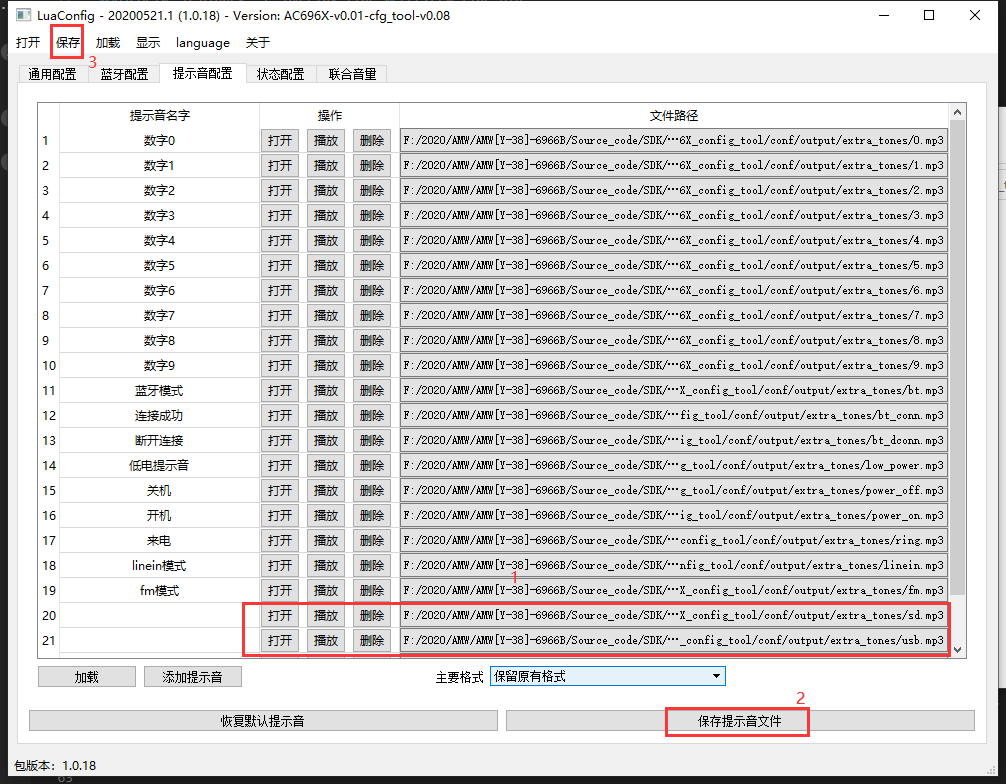Play the 数字1 prompt tone
Viewport: 1006px width, 784px height.
point(326,166)
